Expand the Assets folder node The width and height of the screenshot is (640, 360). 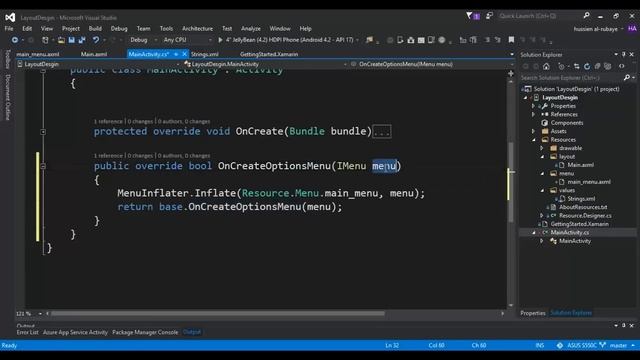click(534, 131)
